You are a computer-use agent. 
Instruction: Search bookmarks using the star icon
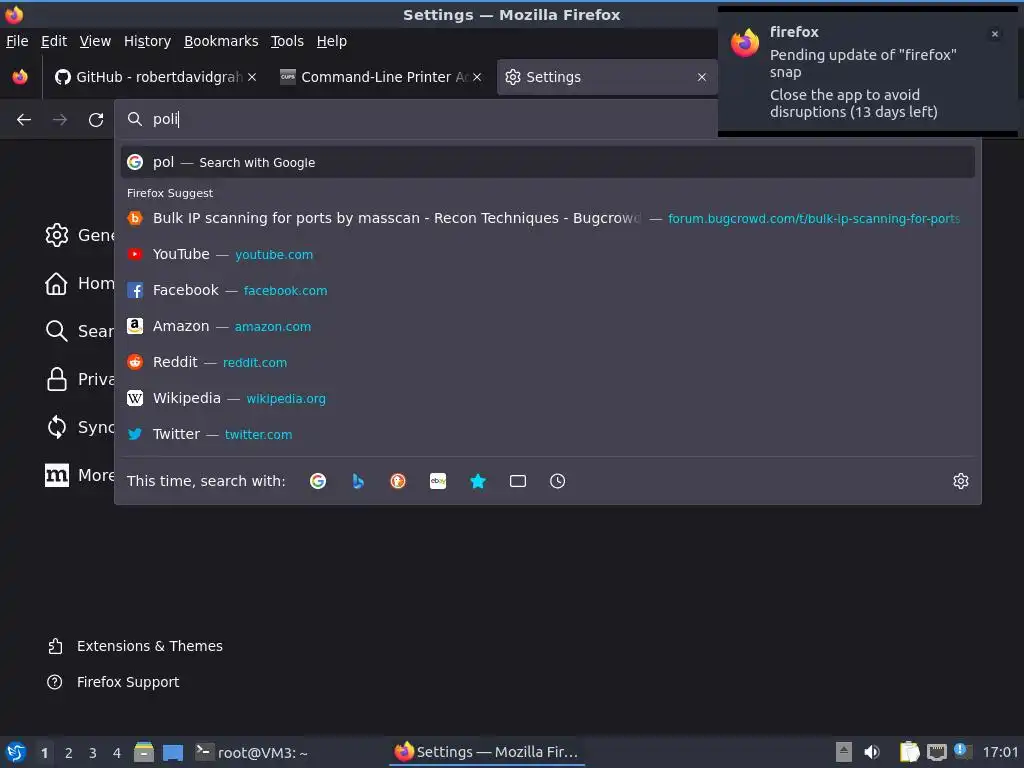(478, 481)
